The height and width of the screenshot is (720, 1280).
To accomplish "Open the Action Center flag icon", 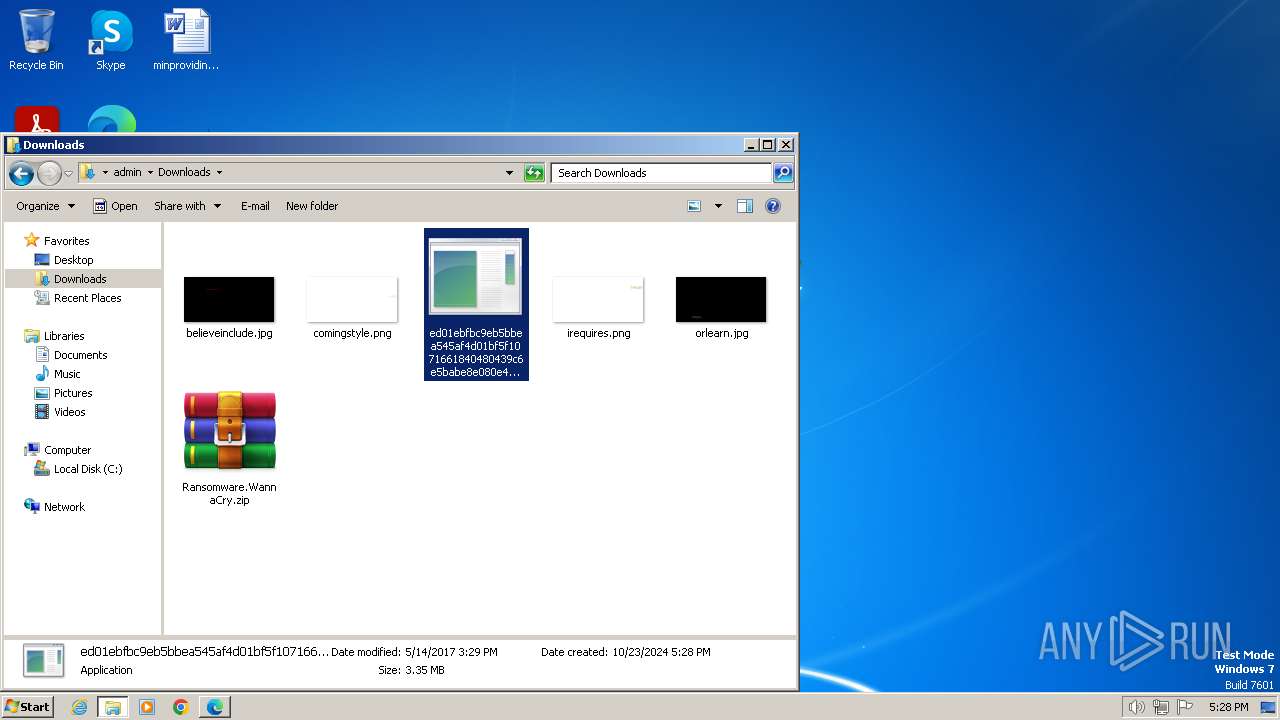I will click(1184, 707).
